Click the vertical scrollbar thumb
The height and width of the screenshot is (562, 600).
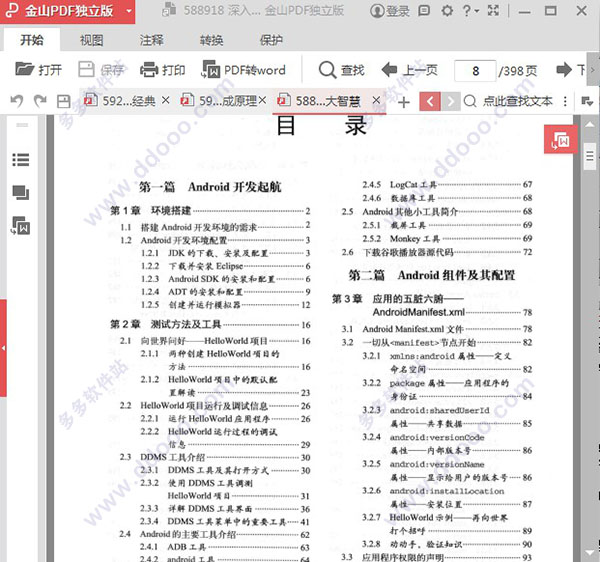pos(590,156)
